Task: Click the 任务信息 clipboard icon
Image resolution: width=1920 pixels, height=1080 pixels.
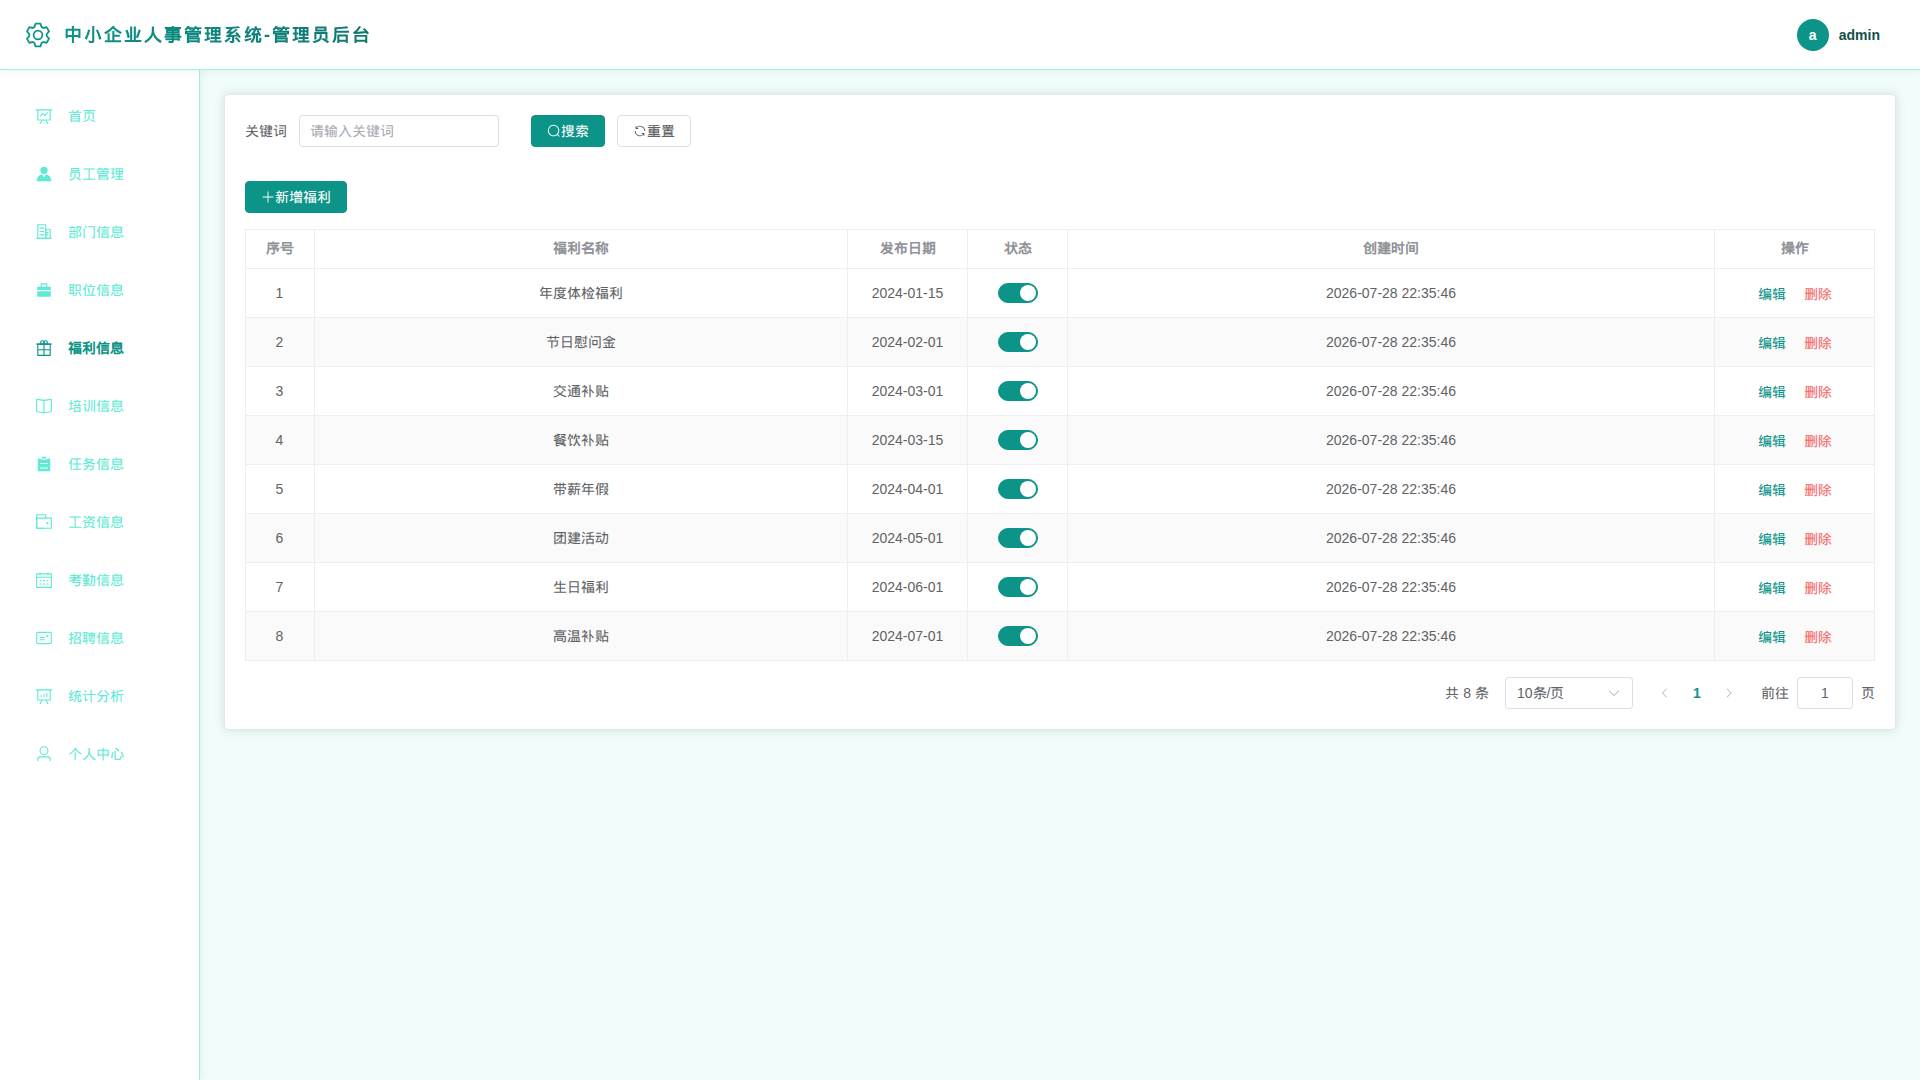Action: [x=44, y=464]
